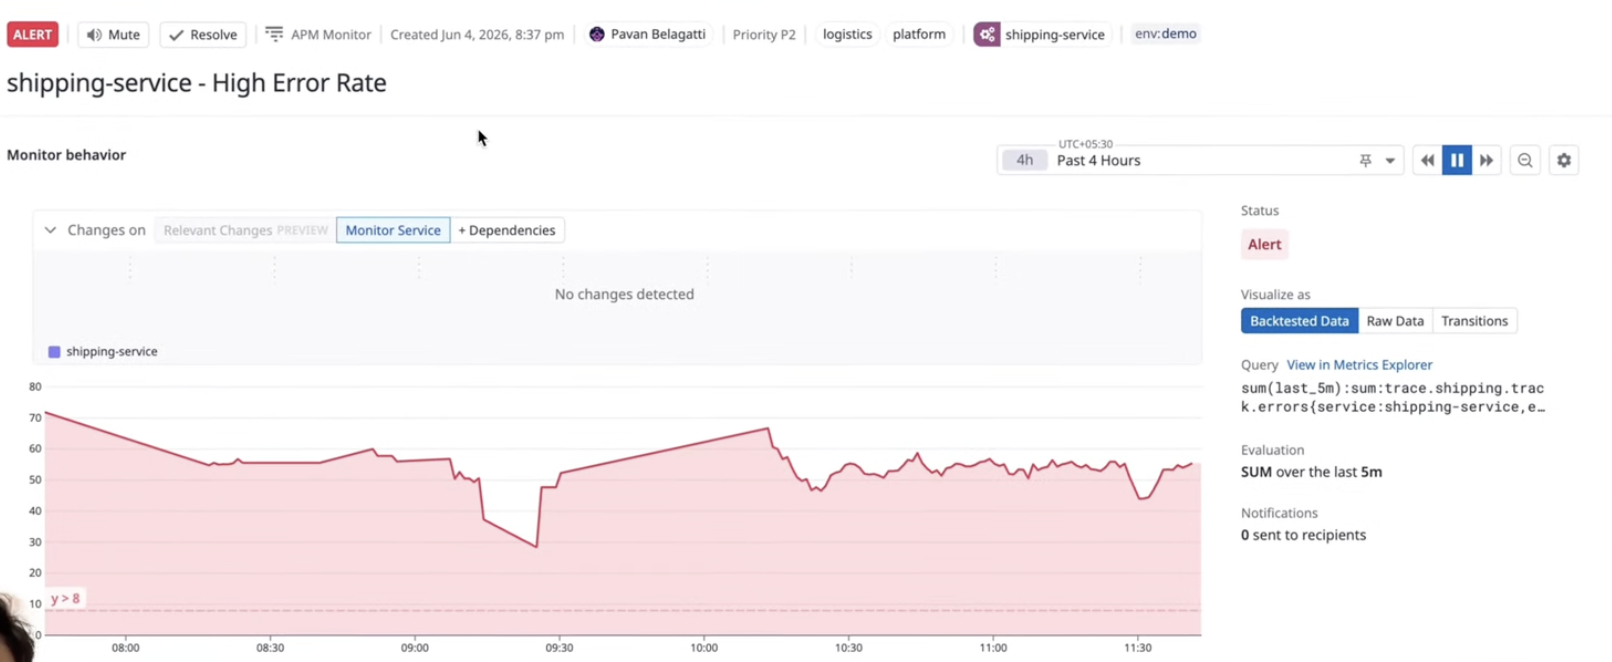Click the y > 8 threshold marker
This screenshot has width=1612, height=662.
point(65,599)
